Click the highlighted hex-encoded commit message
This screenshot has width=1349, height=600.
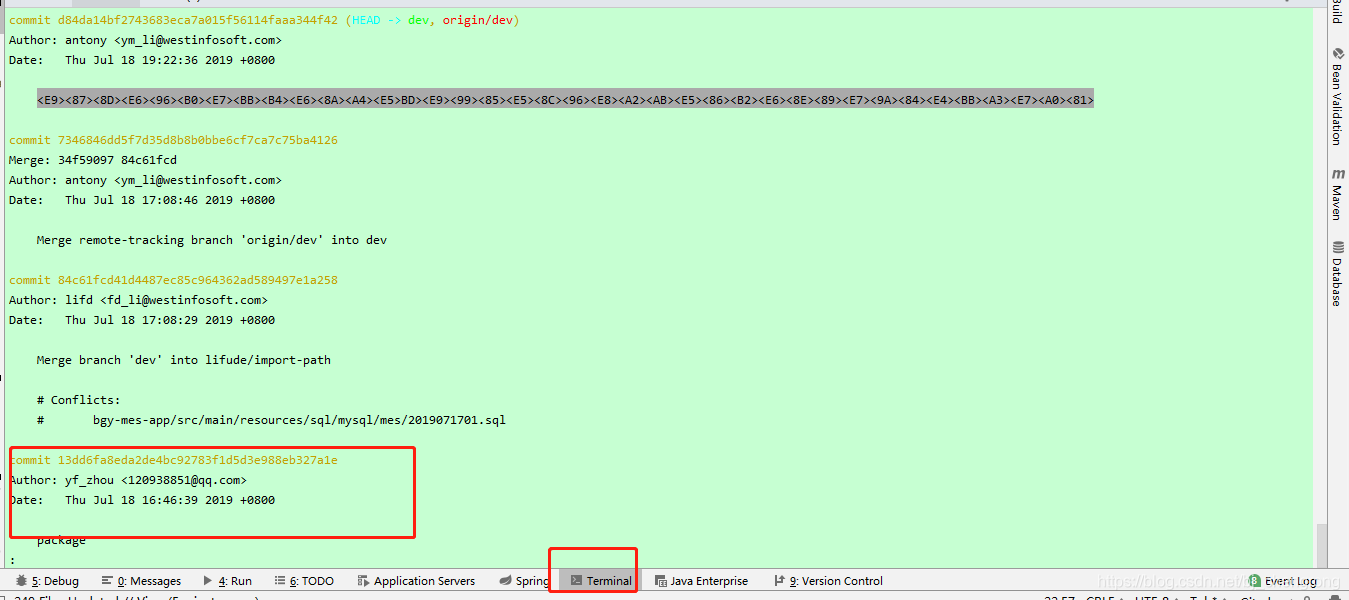565,100
